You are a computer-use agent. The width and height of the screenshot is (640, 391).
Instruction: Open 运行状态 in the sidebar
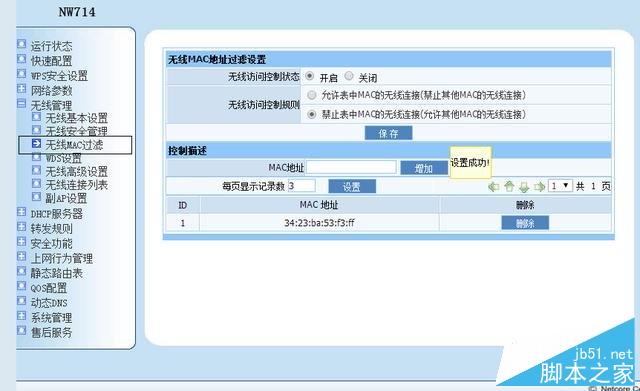[51, 46]
